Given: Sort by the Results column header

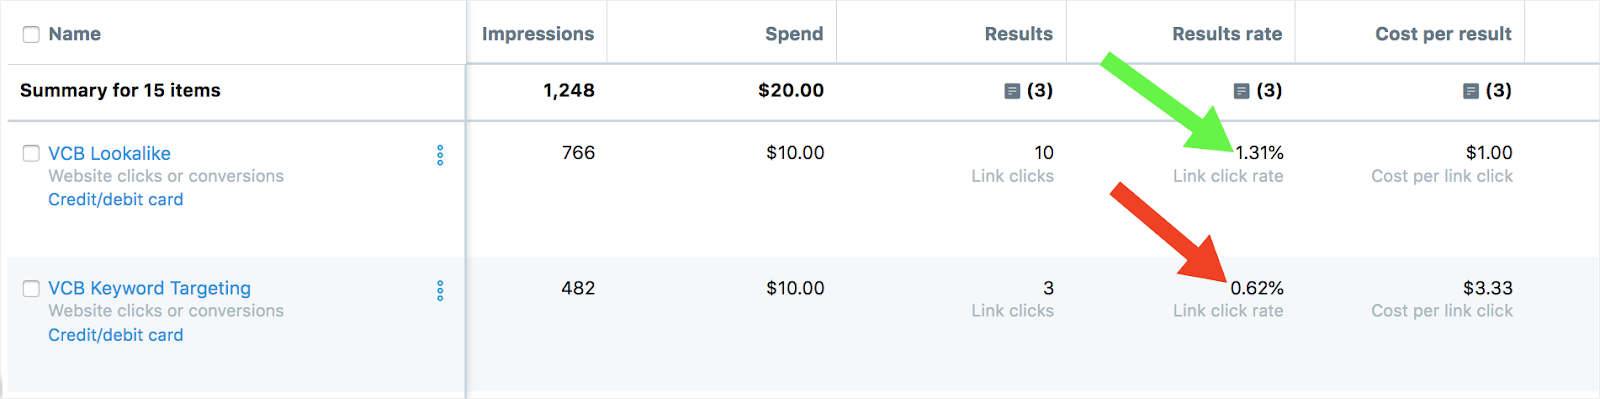Looking at the screenshot, I should click(1018, 34).
